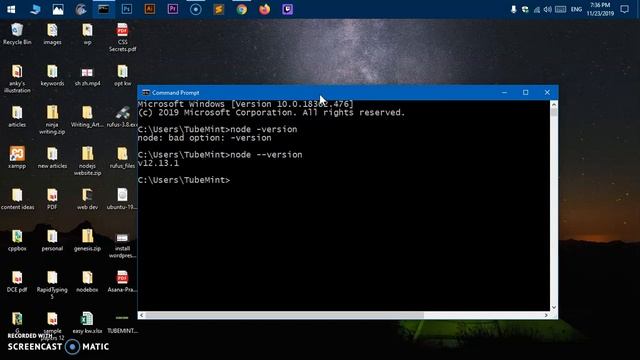Select the DCE pdf file icon
The width and height of the screenshot is (640, 360).
17,282
